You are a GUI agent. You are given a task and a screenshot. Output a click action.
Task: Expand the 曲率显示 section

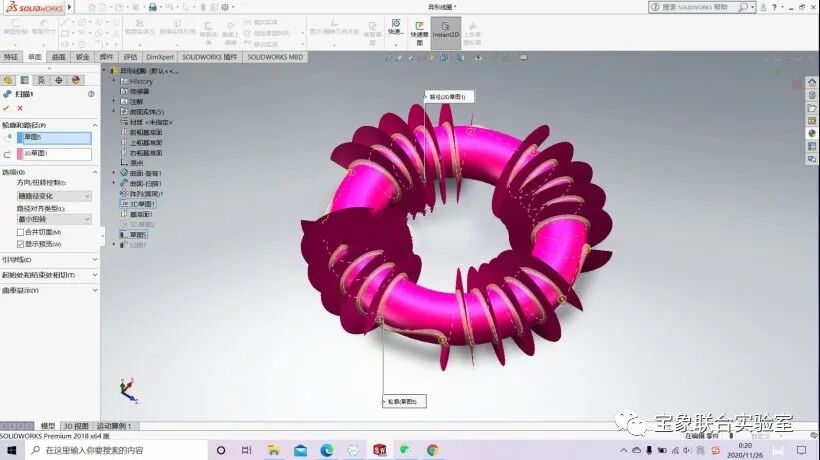click(95, 290)
